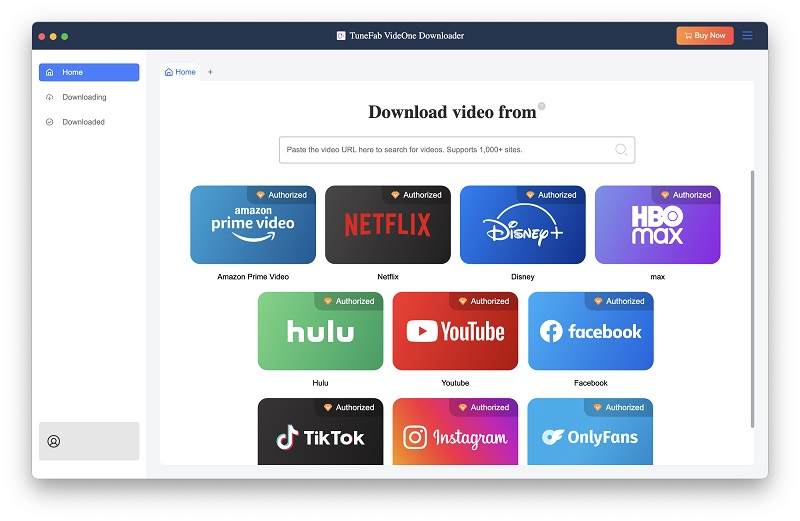This screenshot has width=800, height=521.
Task: Click the Hulu label text
Action: coord(320,383)
